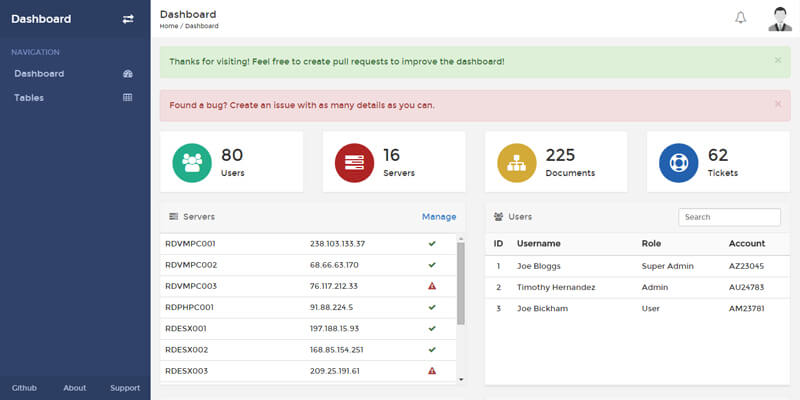Dismiss the green thanks for visiting alert

coord(778,61)
